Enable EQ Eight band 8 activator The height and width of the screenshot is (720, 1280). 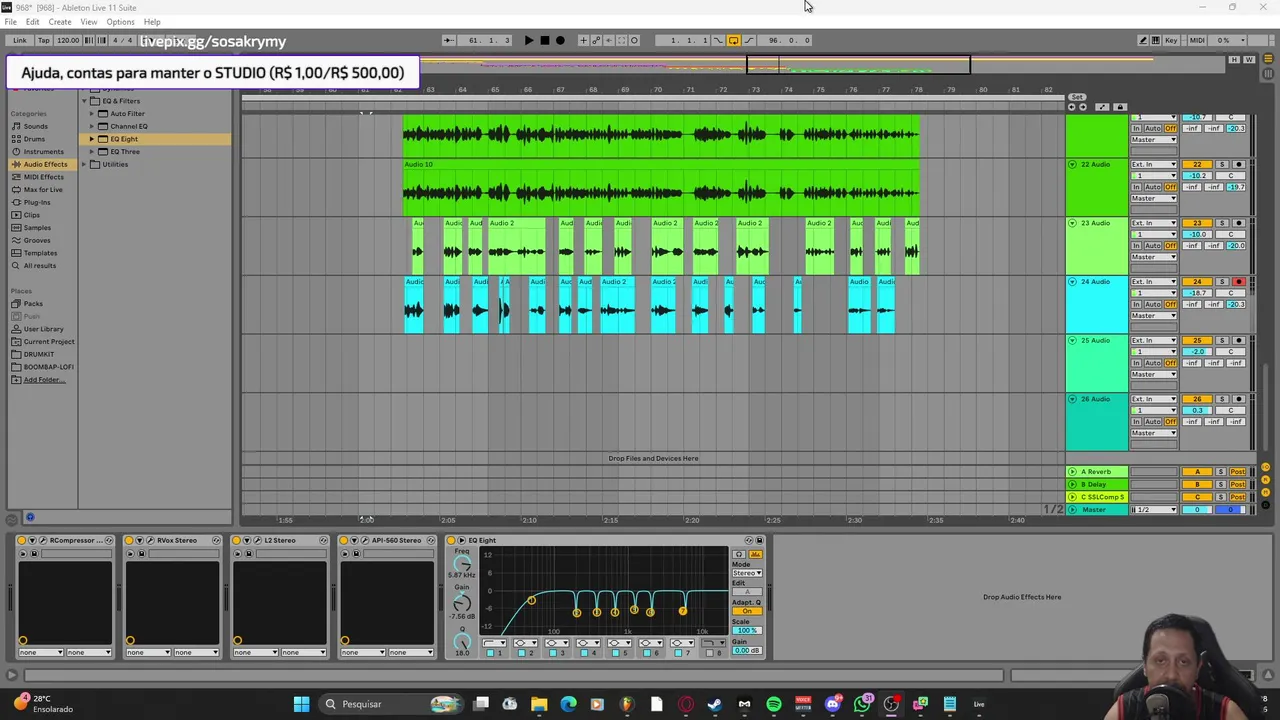pyautogui.click(x=711, y=653)
